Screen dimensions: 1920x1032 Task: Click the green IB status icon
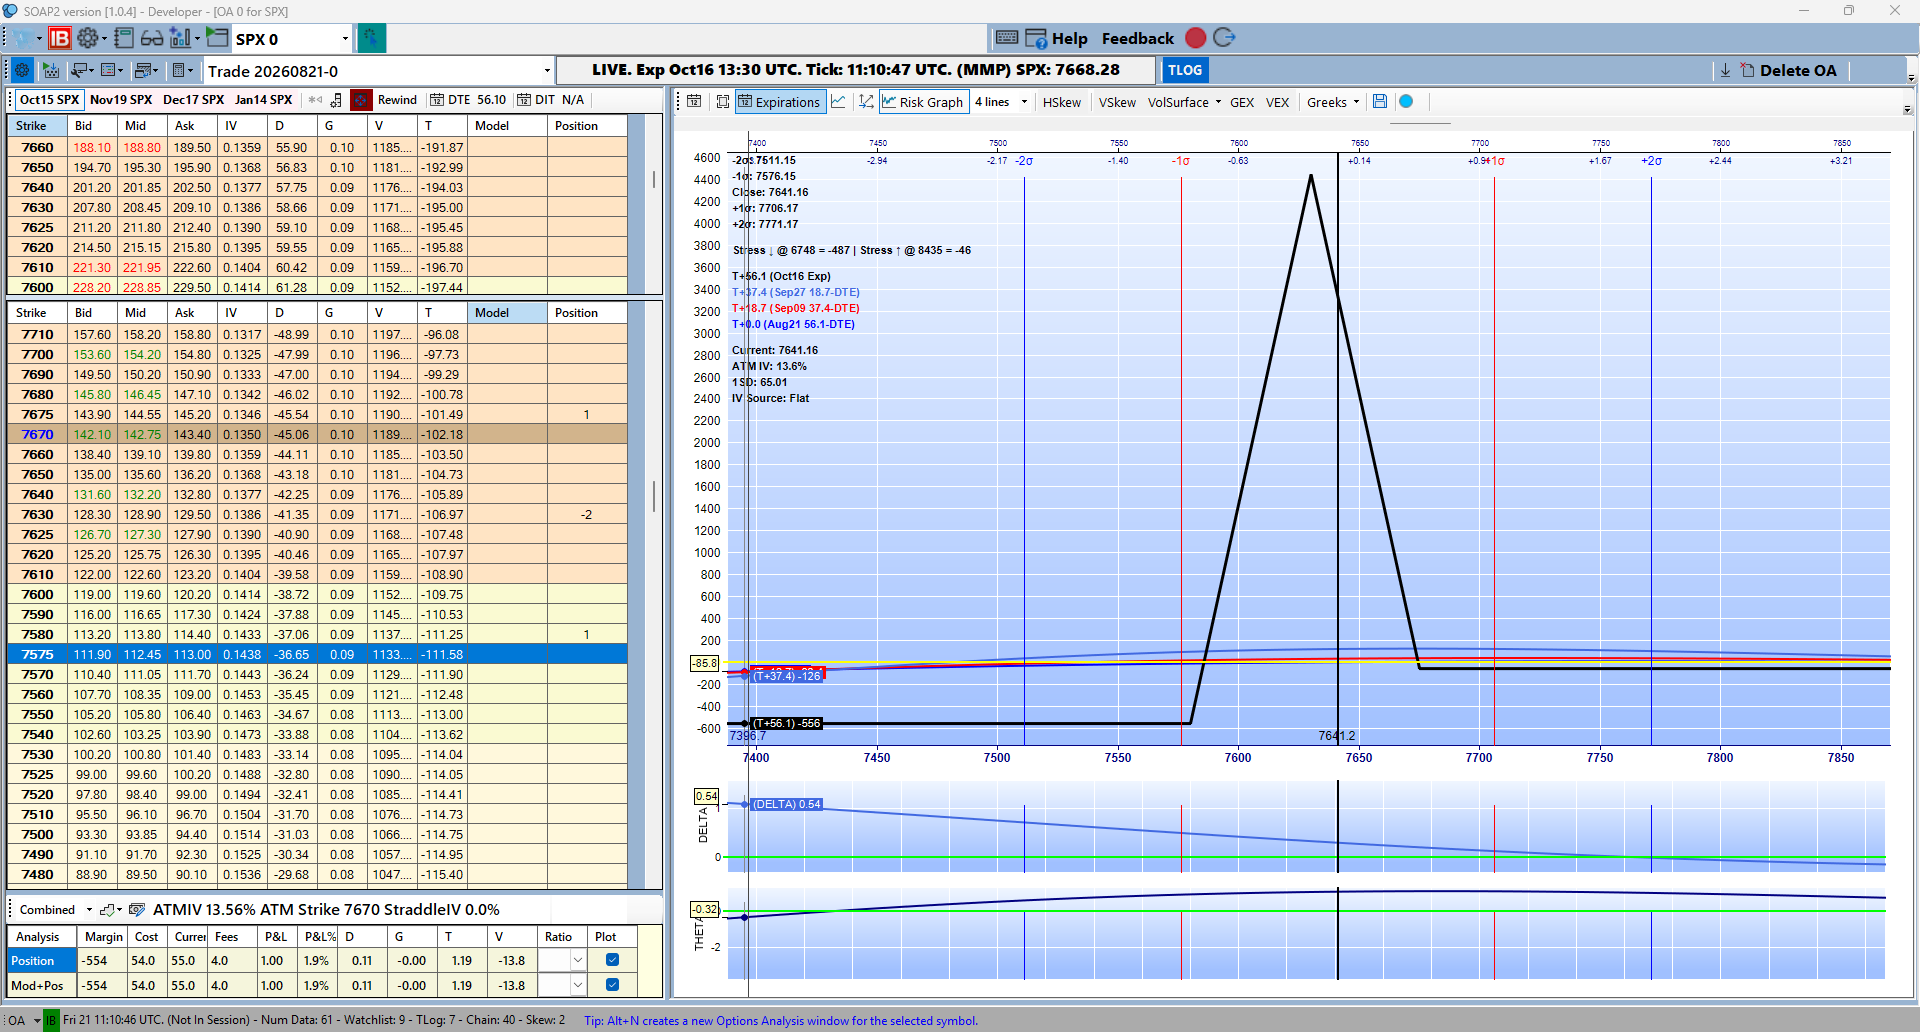[52, 1020]
